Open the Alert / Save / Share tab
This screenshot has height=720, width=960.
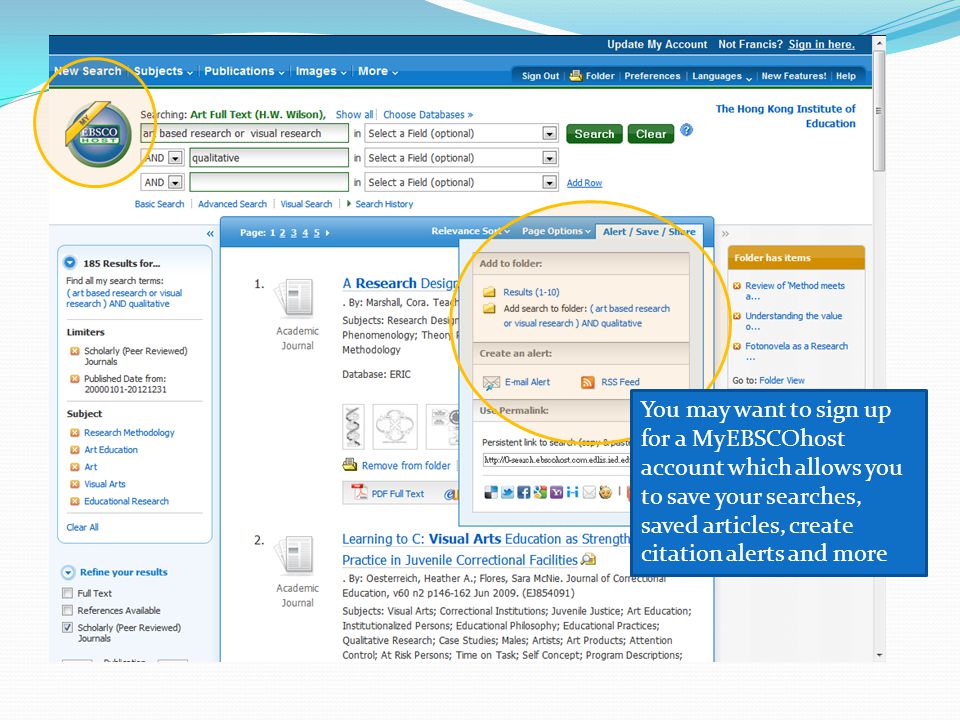click(649, 231)
